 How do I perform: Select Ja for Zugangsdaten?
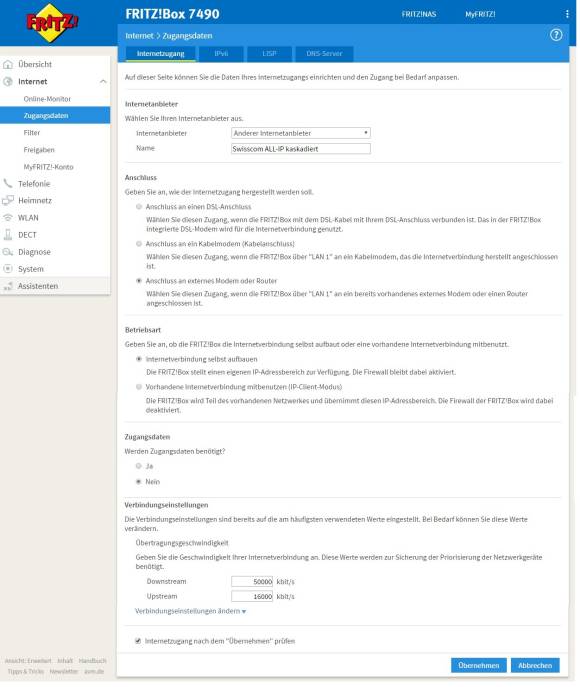point(138,466)
